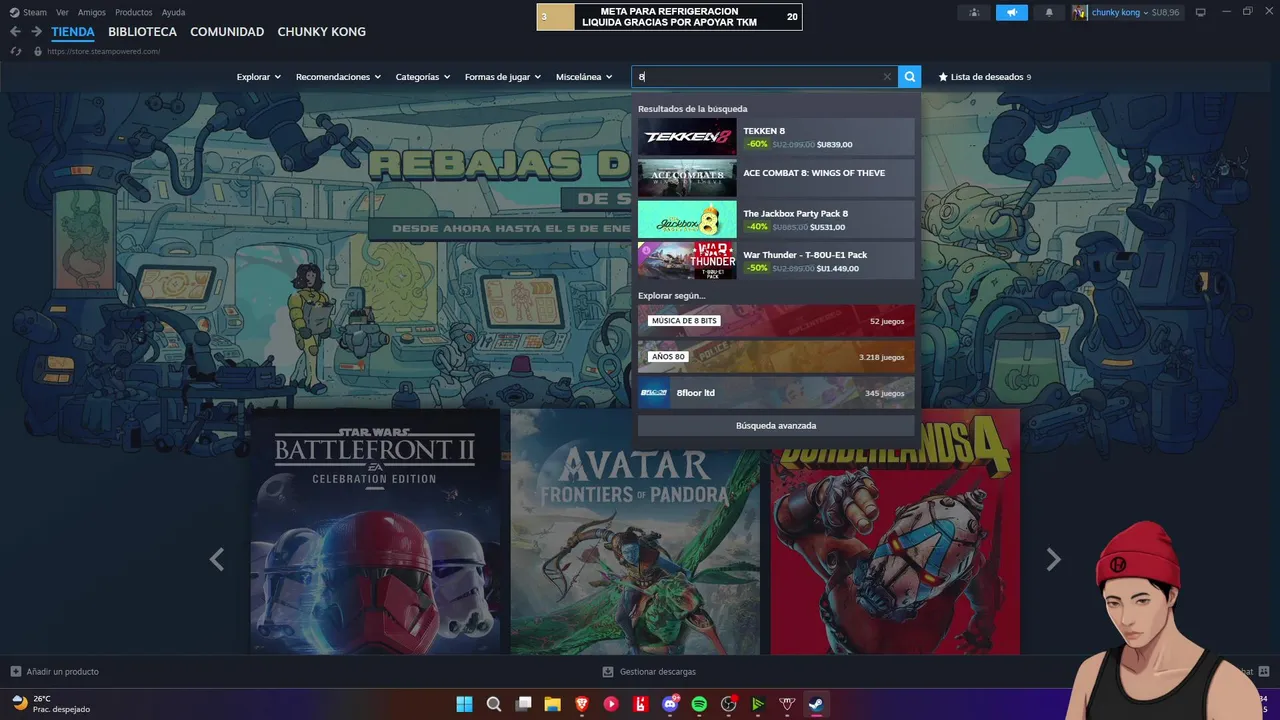Image resolution: width=1280 pixels, height=720 pixels.
Task: Click Añadir un producto
Action: click(55, 672)
